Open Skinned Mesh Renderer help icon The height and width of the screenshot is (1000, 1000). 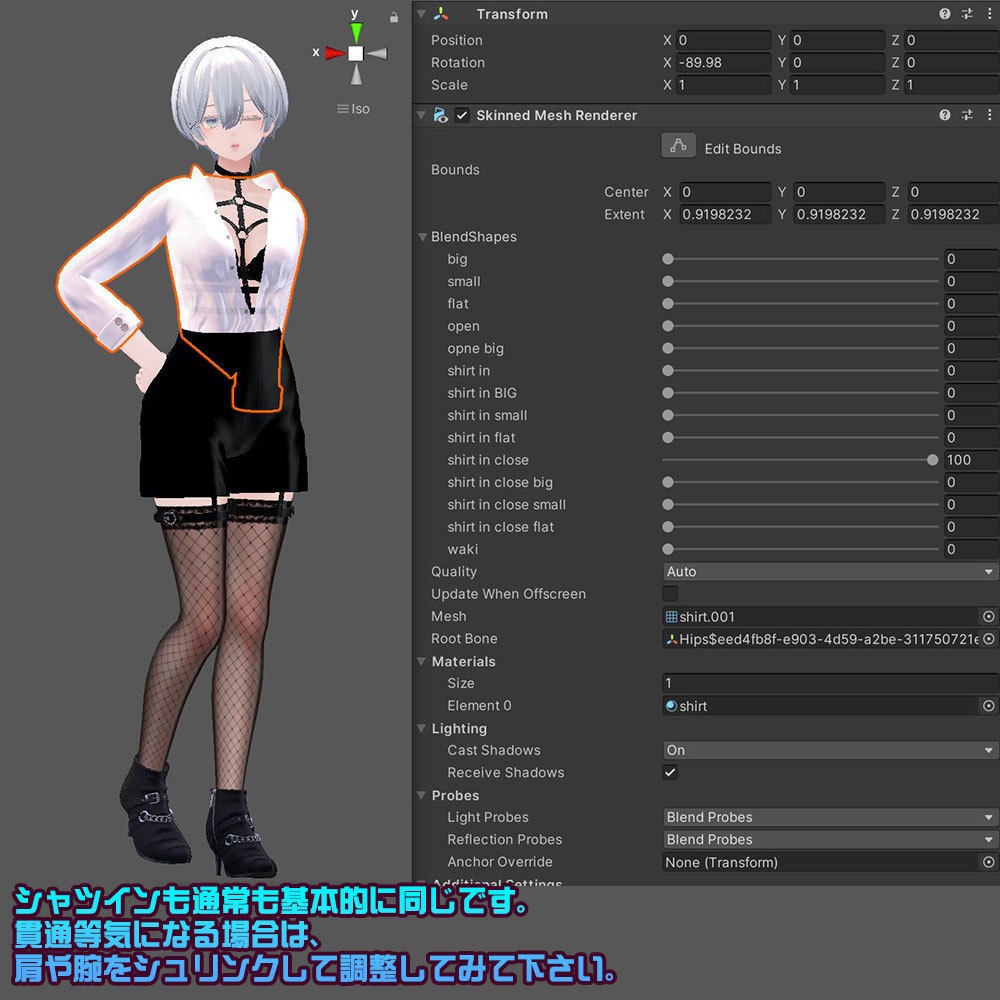pos(945,115)
